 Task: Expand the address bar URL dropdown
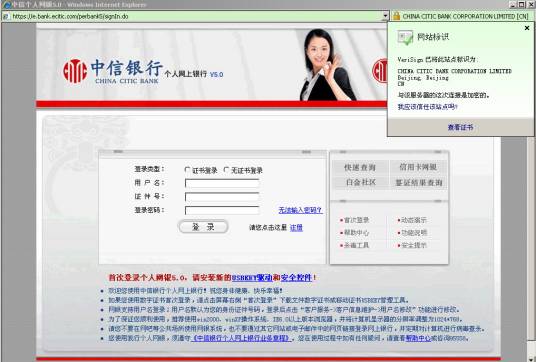pos(385,16)
